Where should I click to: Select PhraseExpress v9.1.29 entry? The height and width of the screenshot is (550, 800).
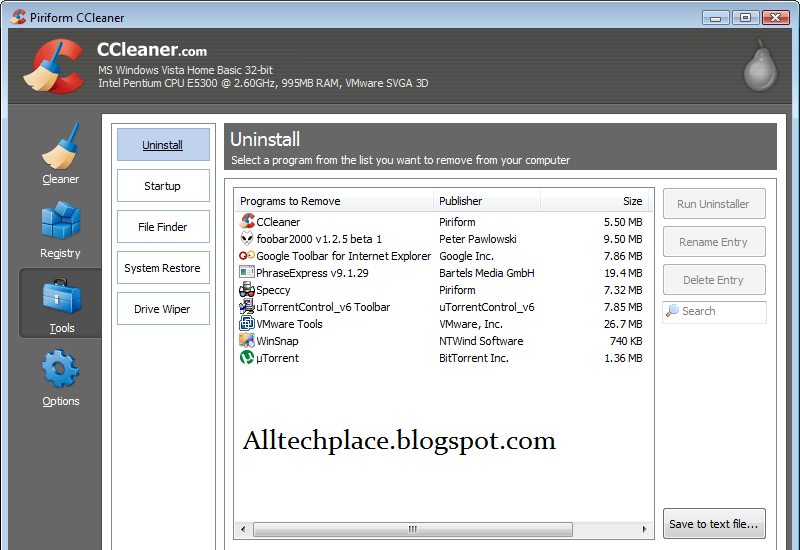pyautogui.click(x=312, y=273)
